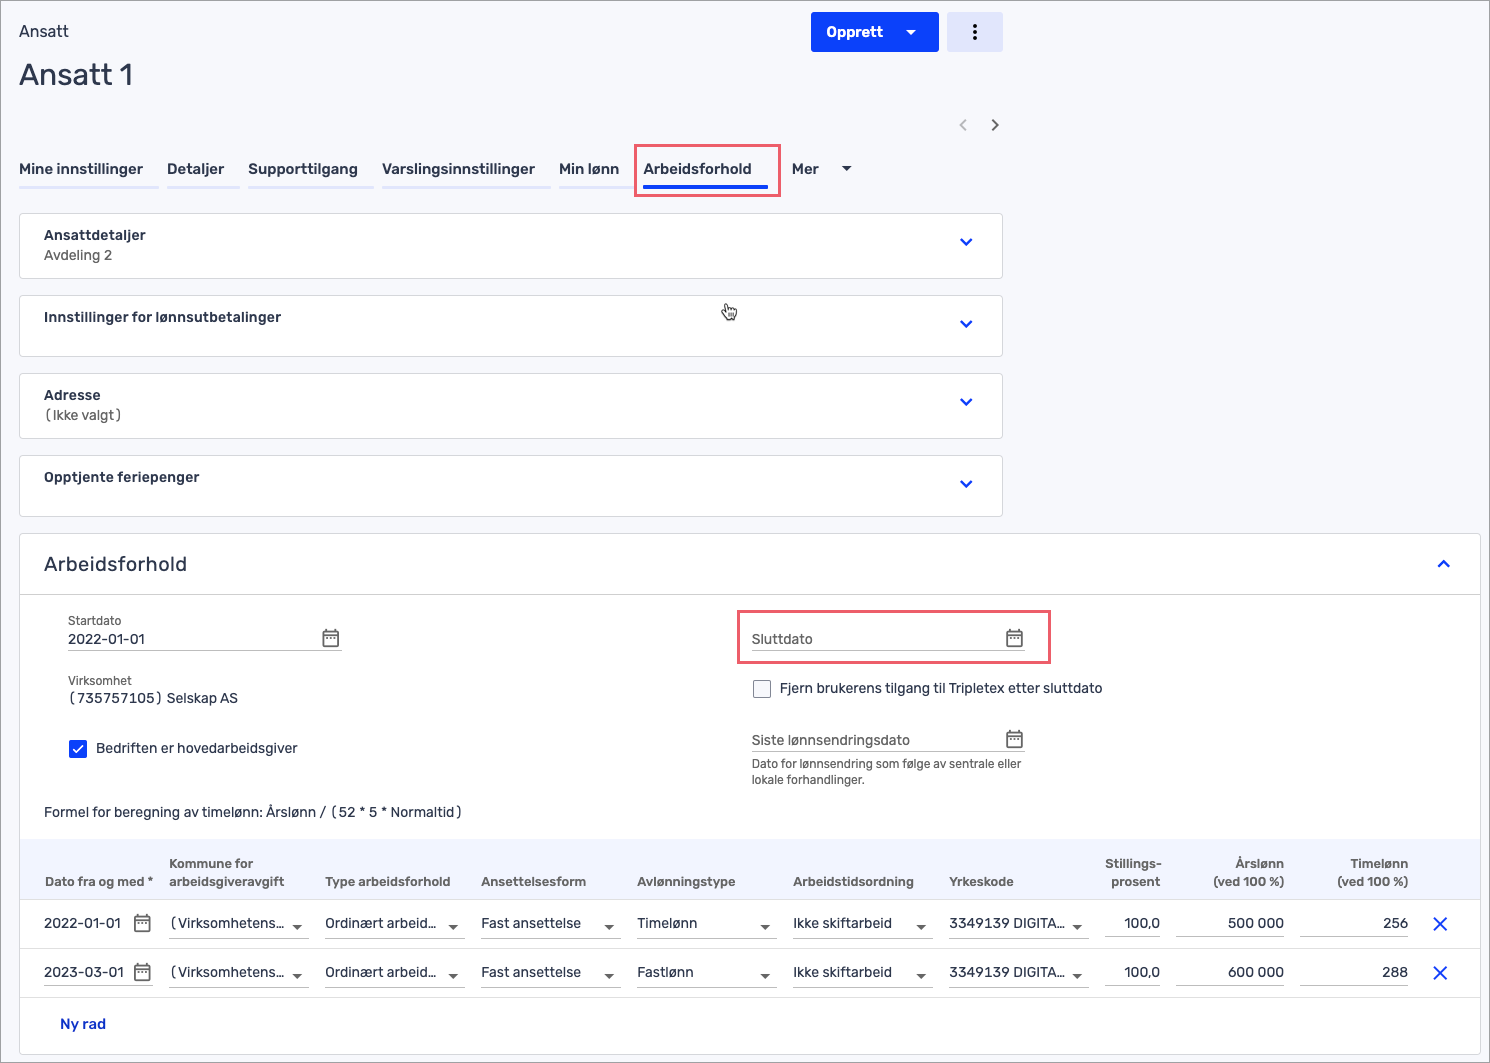1490x1063 pixels.
Task: Edit Timelønn value 288
Action: click(x=1354, y=973)
